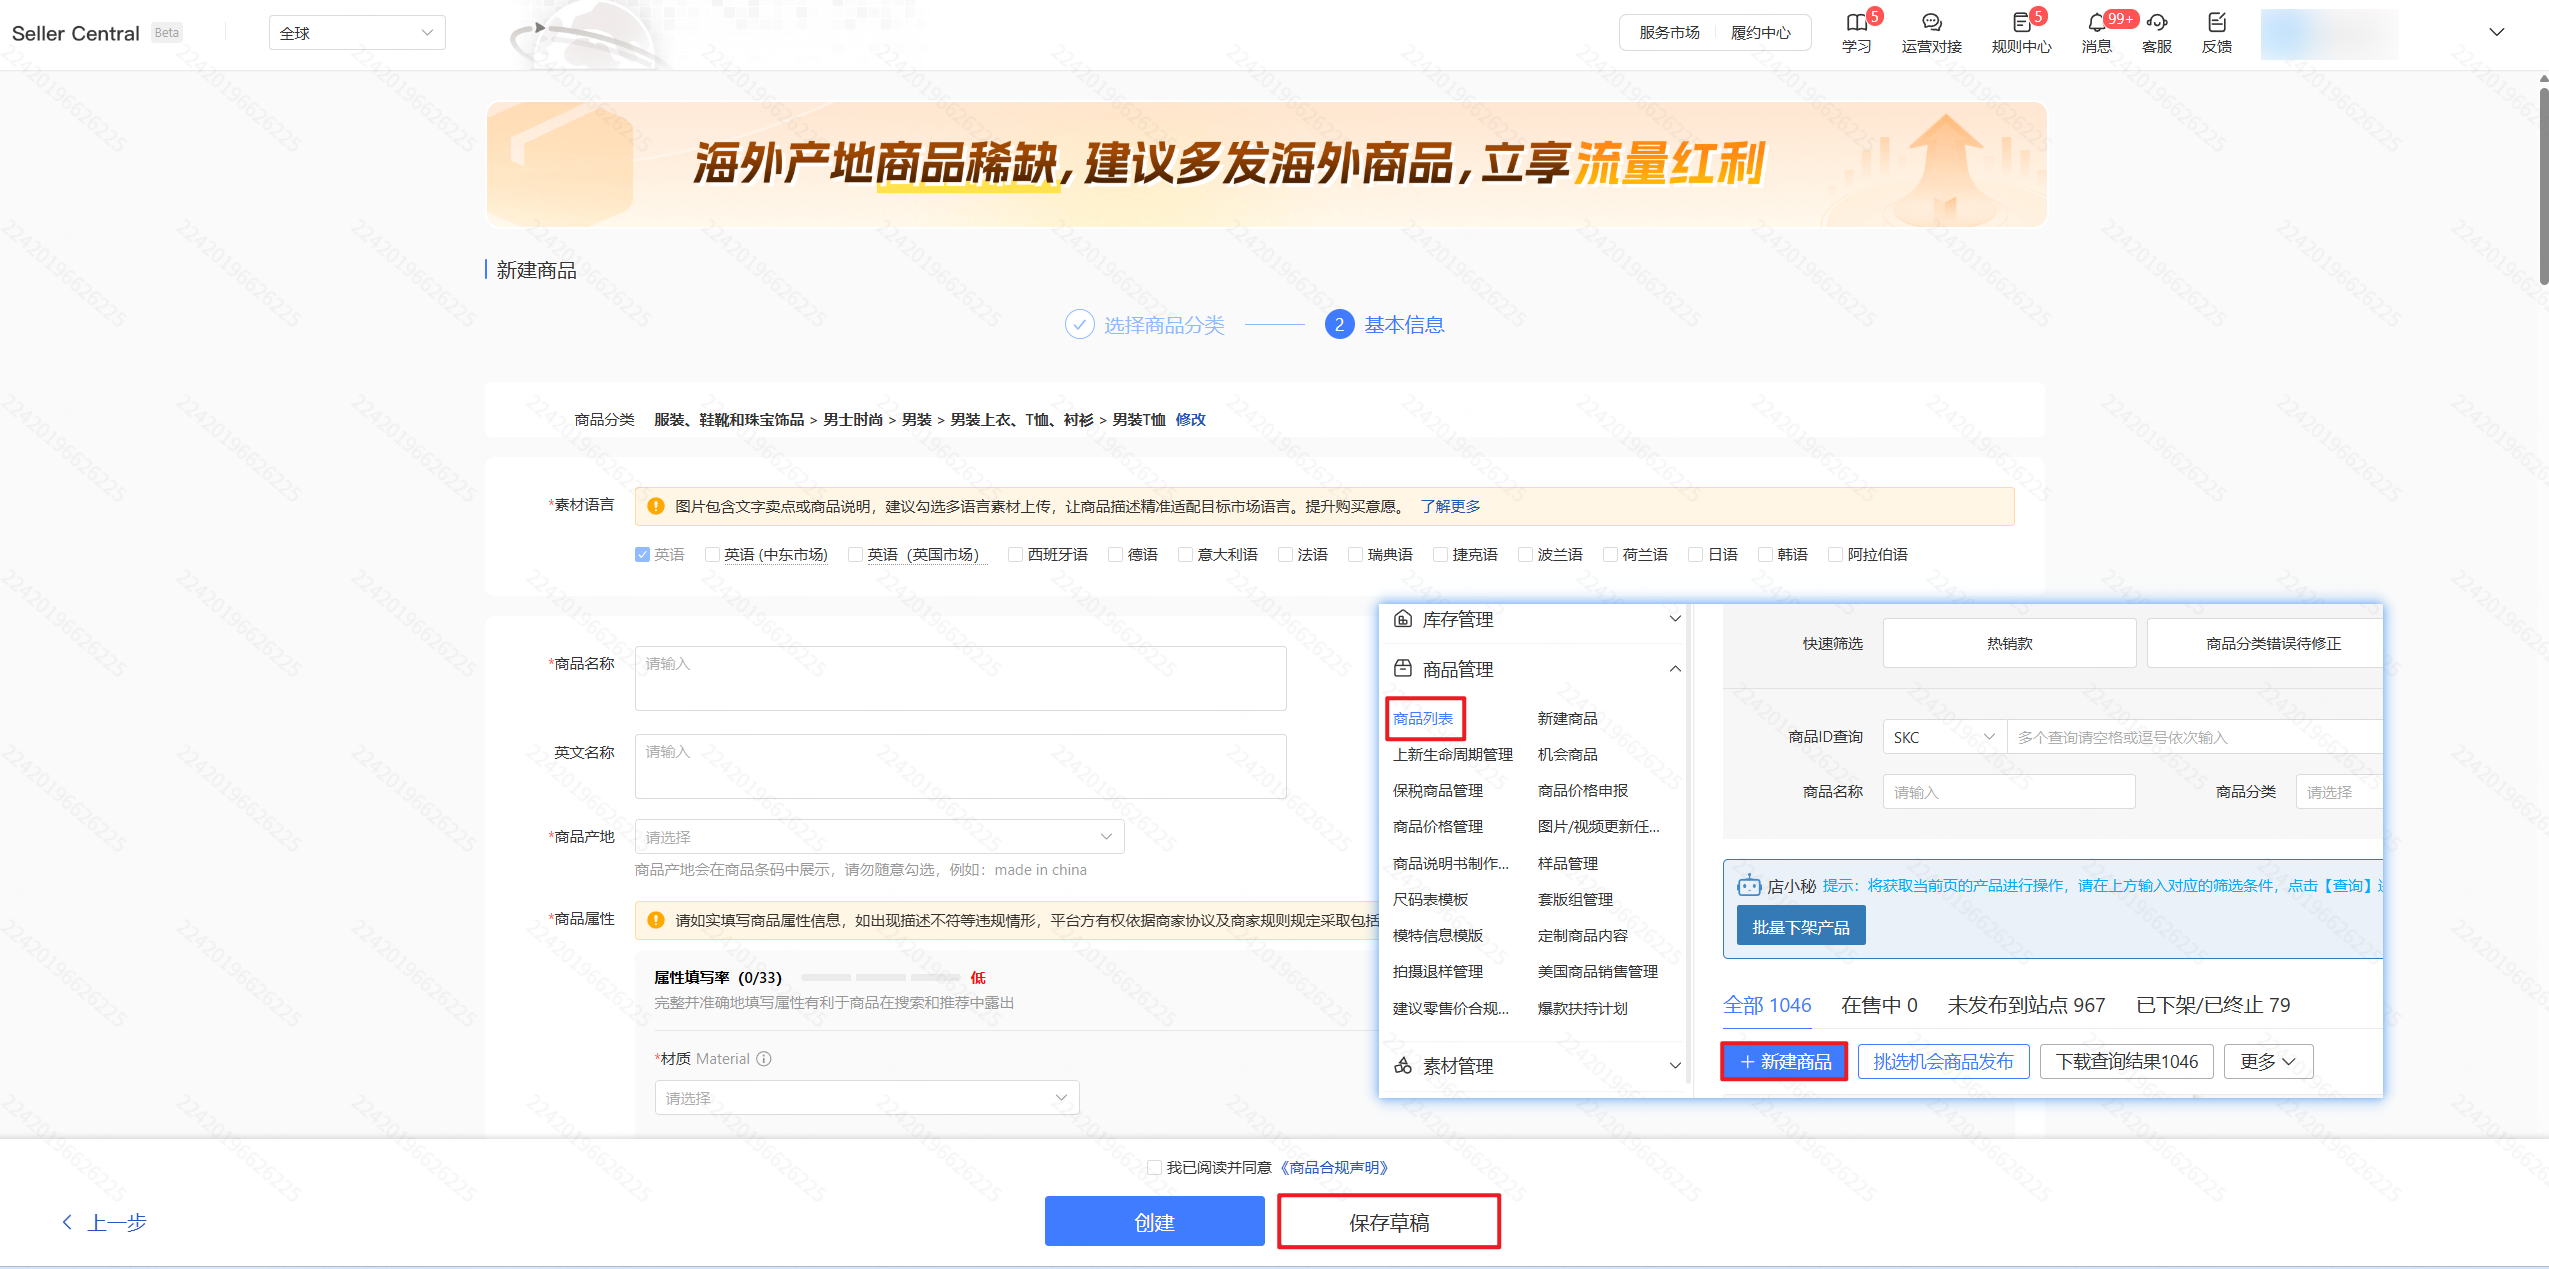
Task: Click the 商品名称 input field
Action: (x=960, y=678)
